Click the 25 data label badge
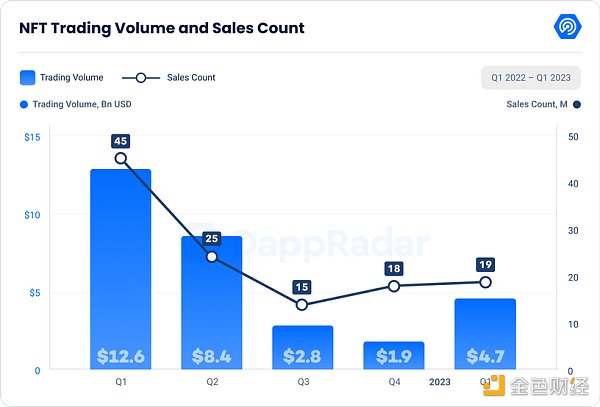Screen dimensions: 600x407 coord(212,239)
